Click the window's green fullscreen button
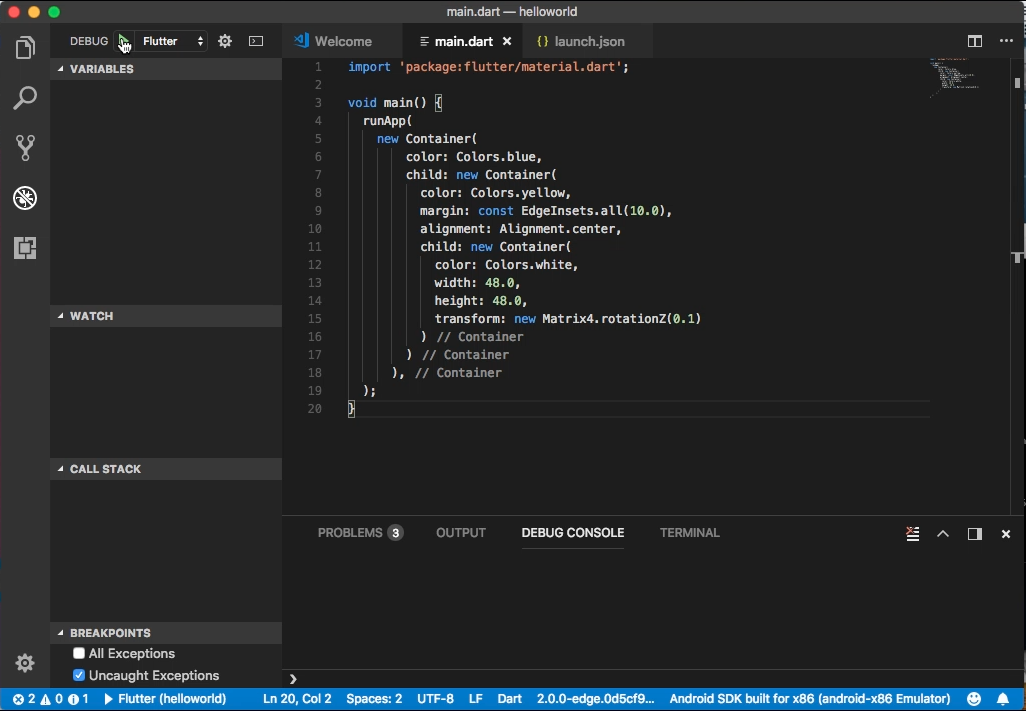 54,12
